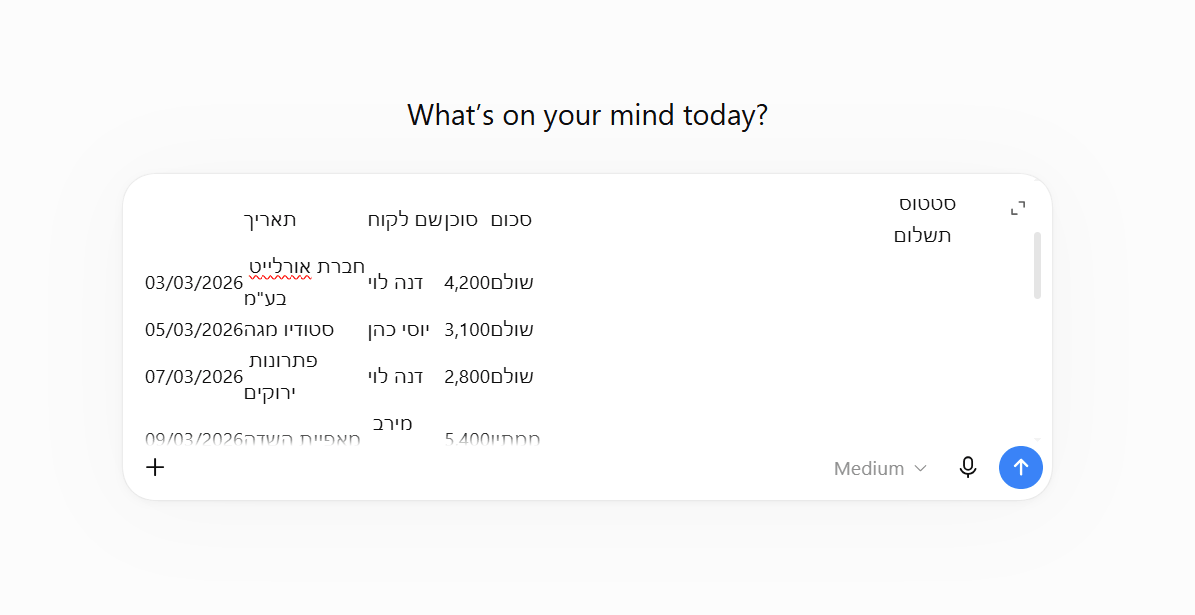The image size is (1195, 615).
Task: Expand the input box to full screen
Action: click(1017, 208)
